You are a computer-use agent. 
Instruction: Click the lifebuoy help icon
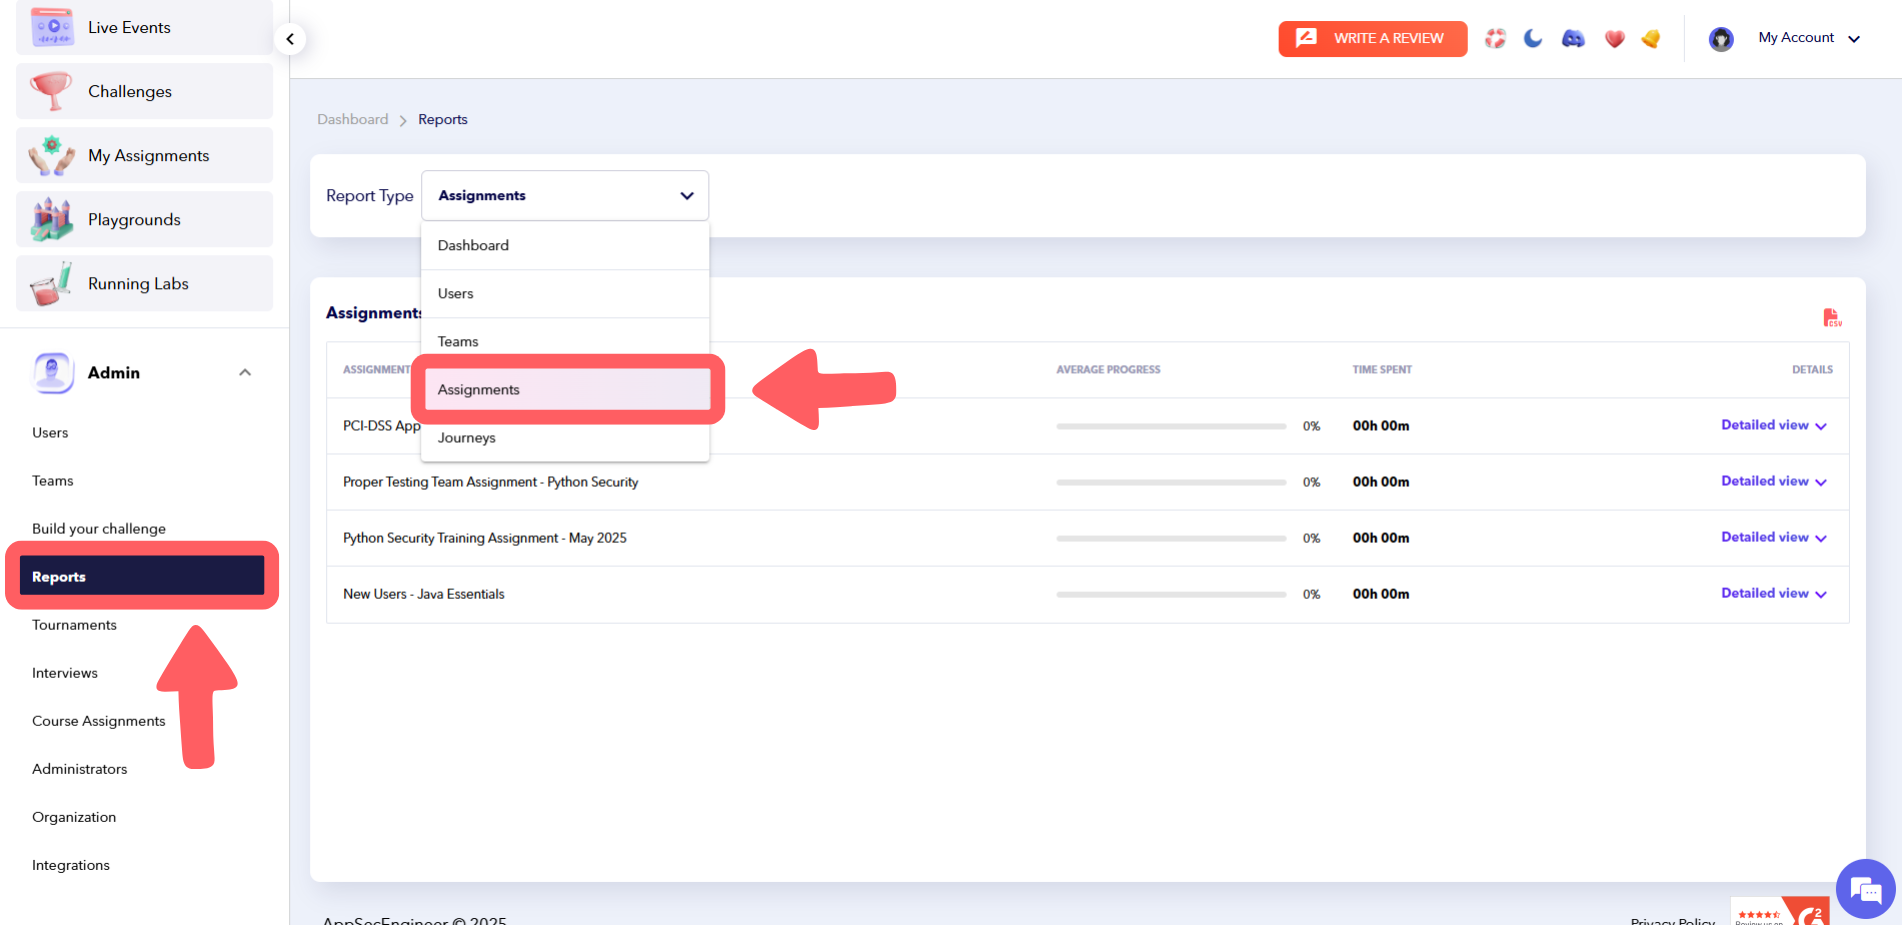[x=1495, y=39]
